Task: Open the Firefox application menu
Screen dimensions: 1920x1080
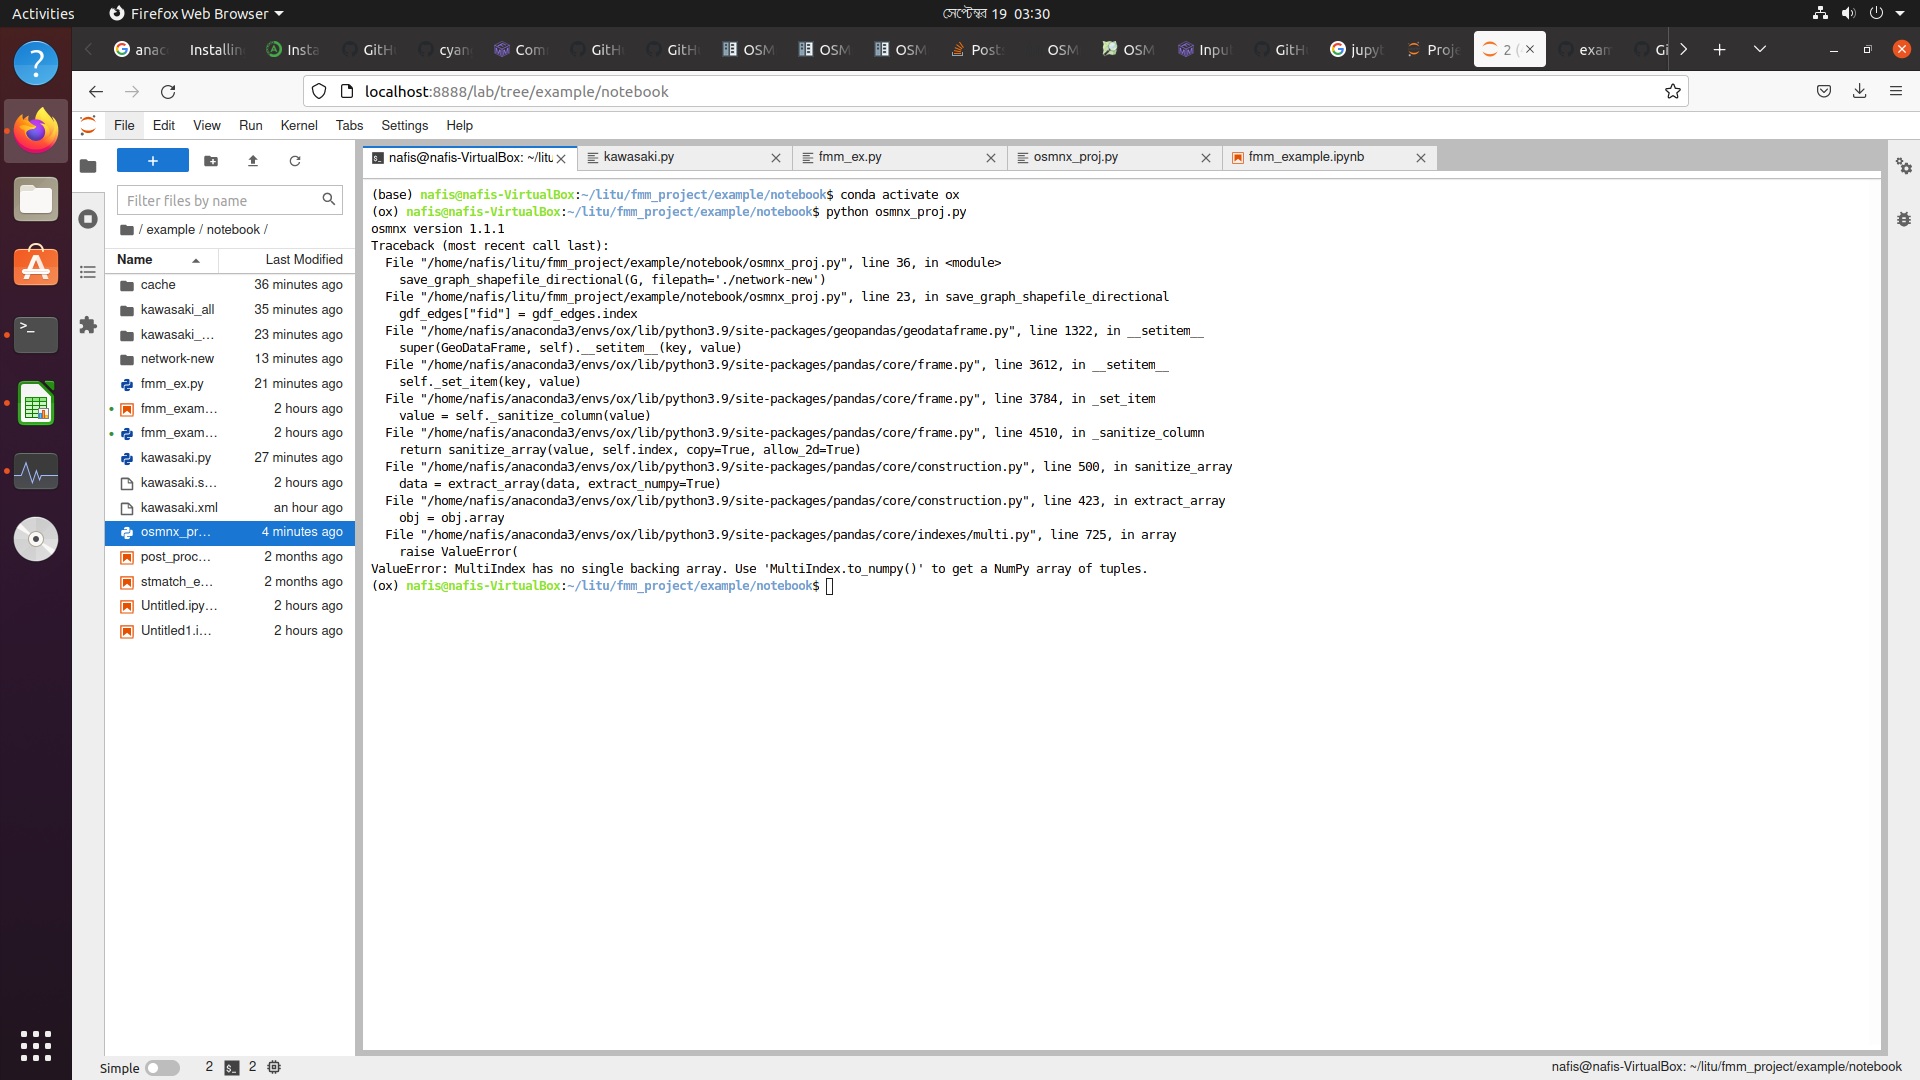Action: pos(1897,91)
